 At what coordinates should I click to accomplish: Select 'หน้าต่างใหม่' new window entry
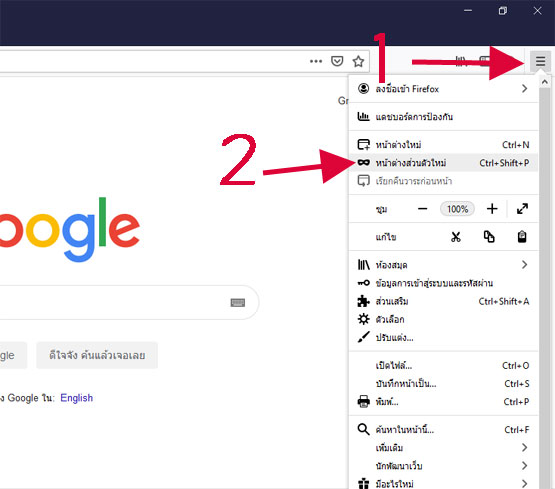click(x=443, y=145)
